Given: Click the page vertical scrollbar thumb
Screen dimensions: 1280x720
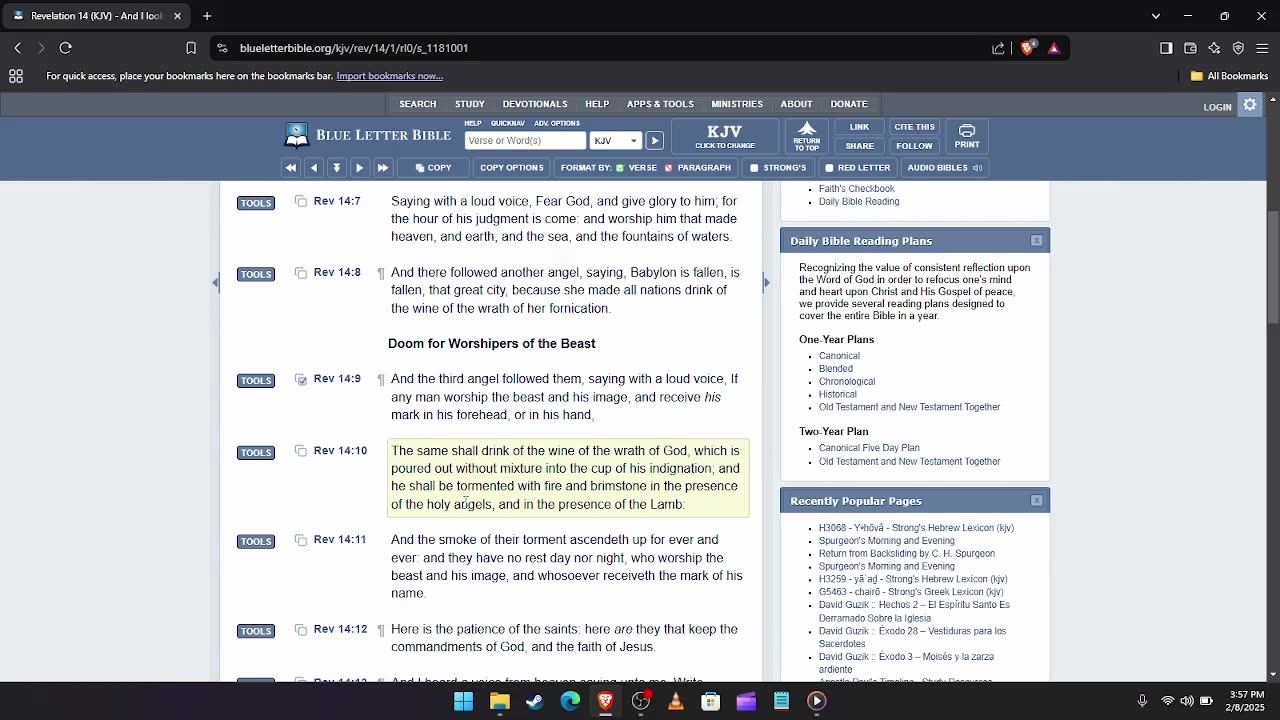Looking at the screenshot, I should [1273, 265].
